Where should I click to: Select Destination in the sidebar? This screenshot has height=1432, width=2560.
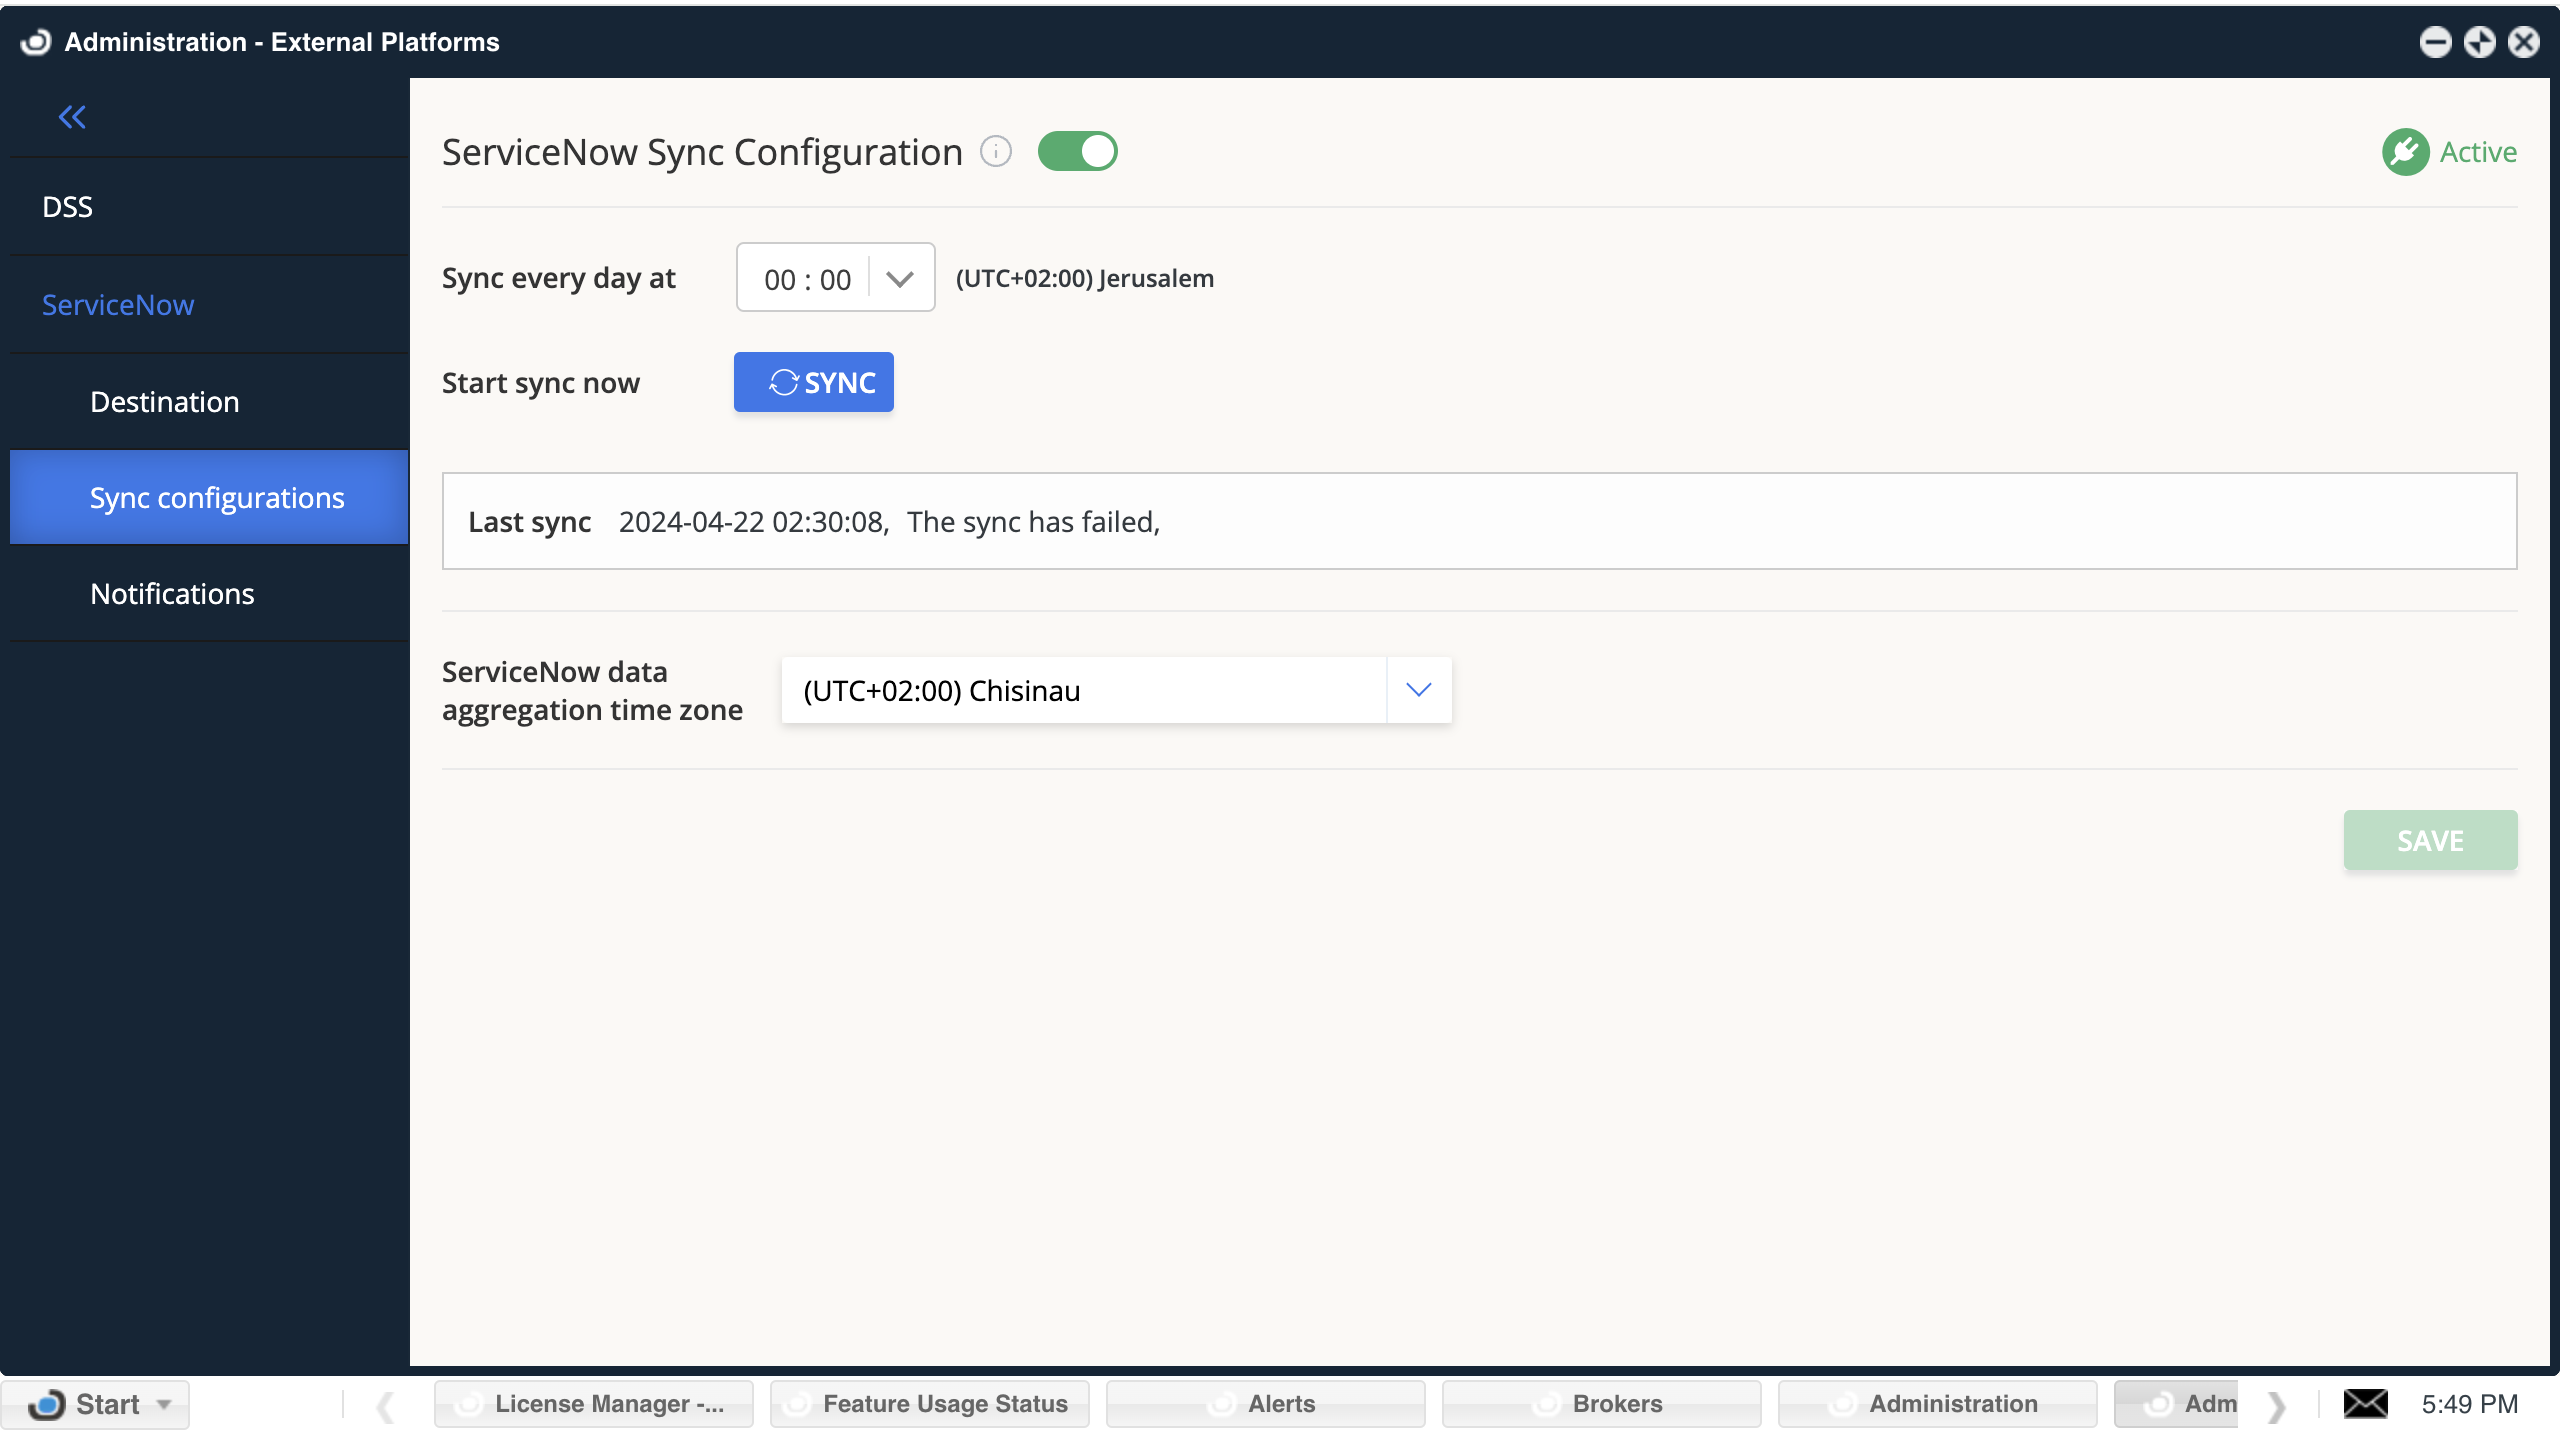pos(164,401)
